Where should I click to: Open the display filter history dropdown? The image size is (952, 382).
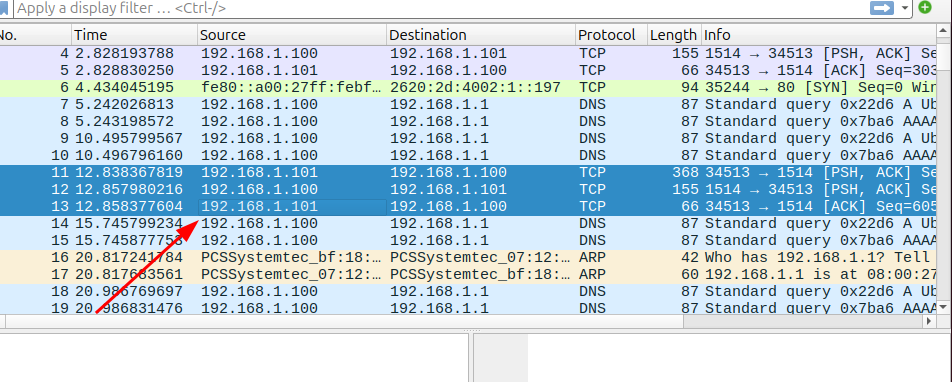click(905, 9)
